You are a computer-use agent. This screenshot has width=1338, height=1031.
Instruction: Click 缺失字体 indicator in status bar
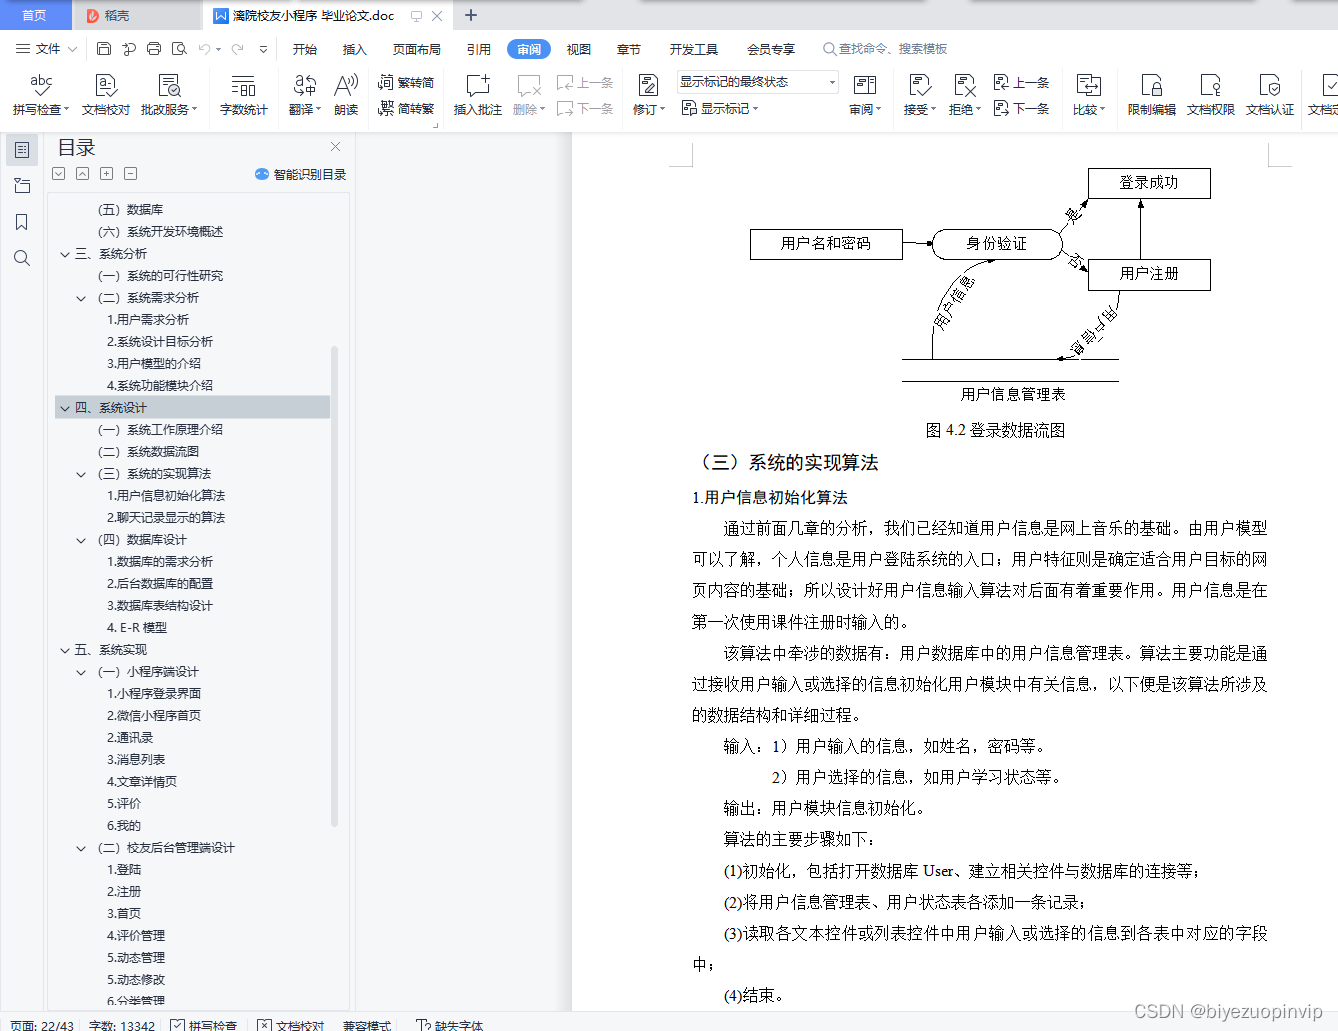(x=448, y=1024)
